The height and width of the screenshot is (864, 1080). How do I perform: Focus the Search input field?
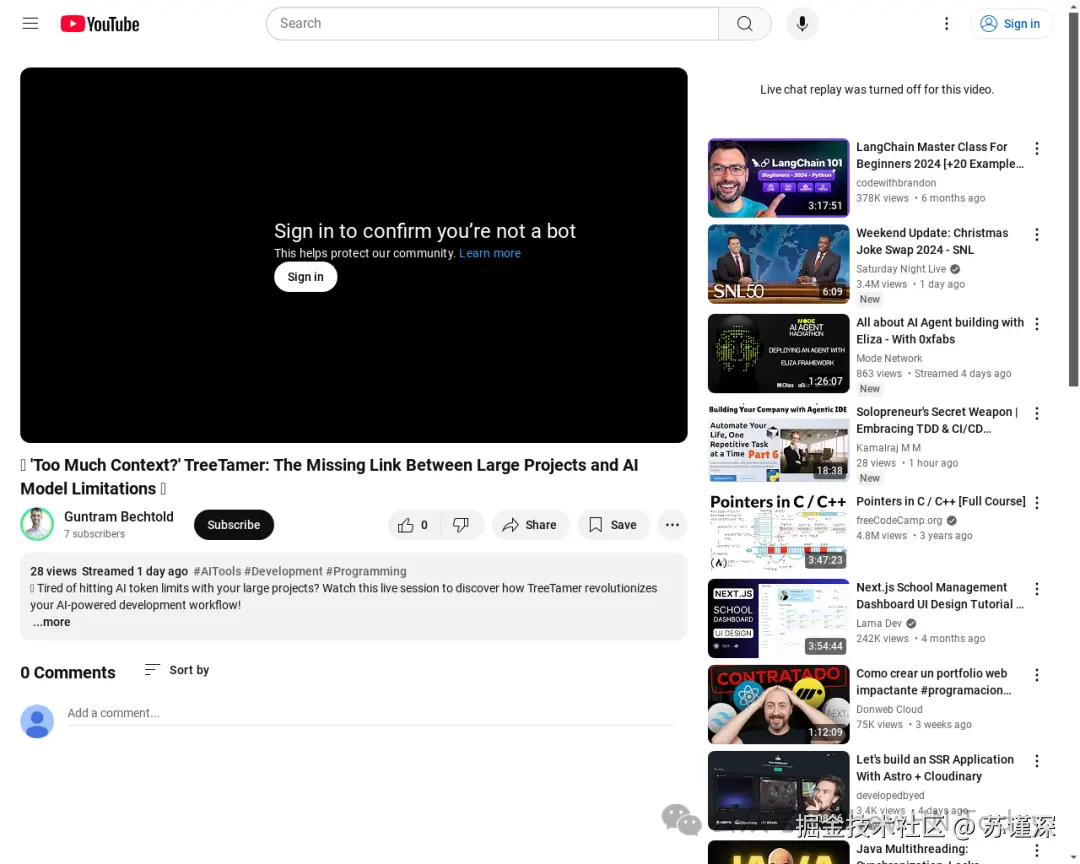(492, 23)
